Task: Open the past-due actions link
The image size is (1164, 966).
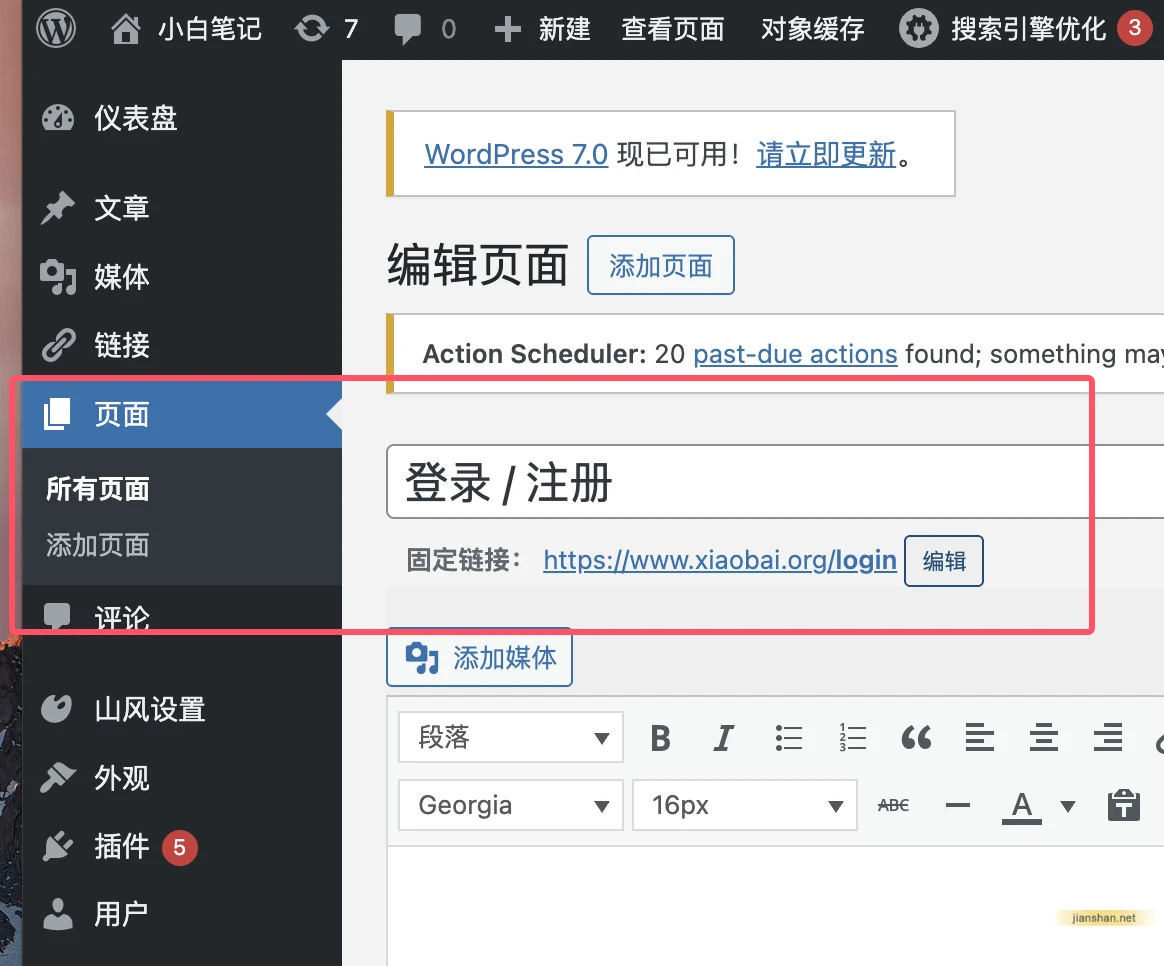Action: [x=795, y=354]
